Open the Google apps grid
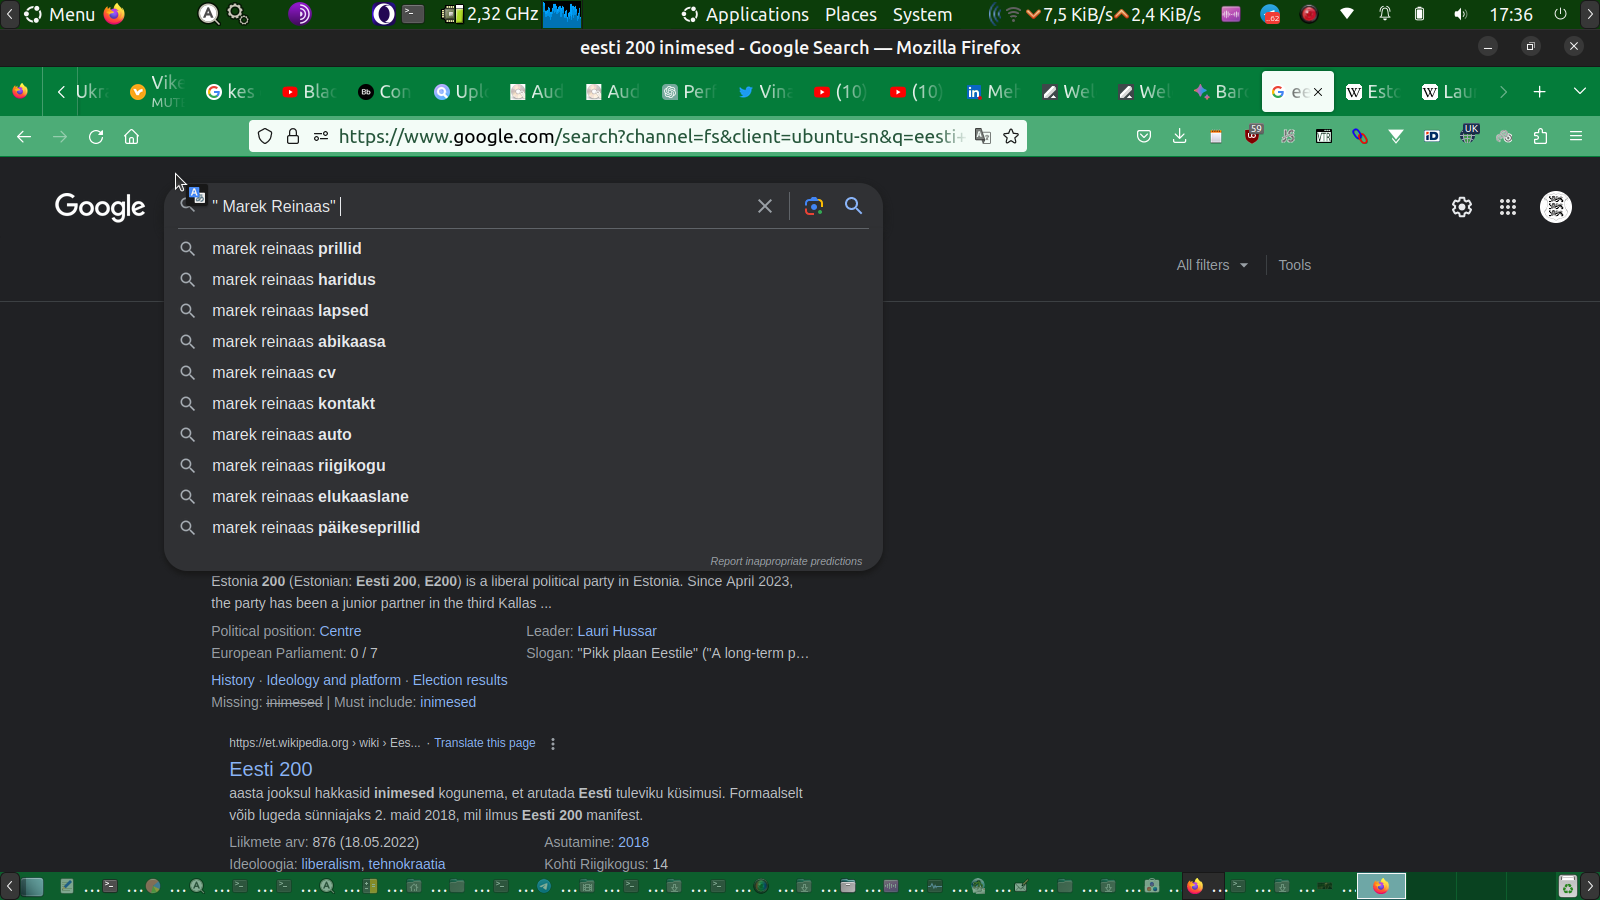The height and width of the screenshot is (900, 1600). click(1508, 207)
